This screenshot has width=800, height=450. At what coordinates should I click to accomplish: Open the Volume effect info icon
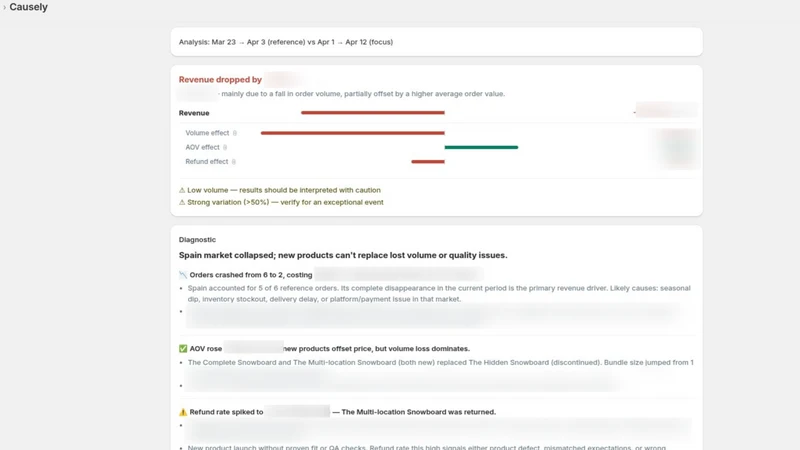(x=235, y=133)
